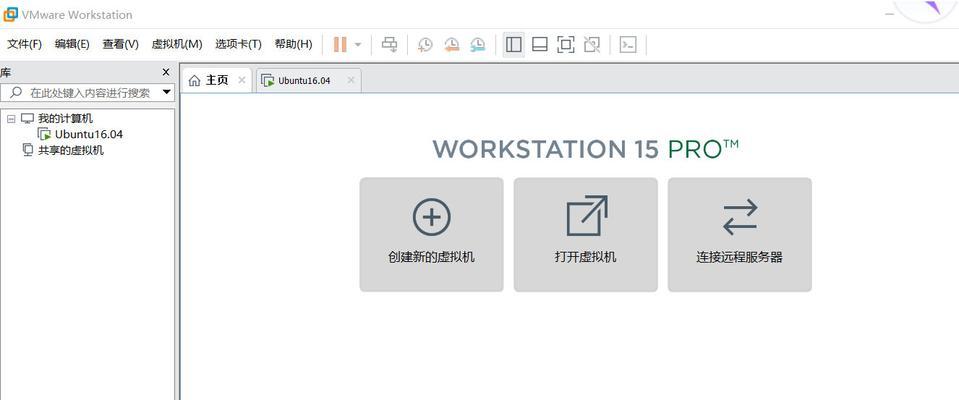Click the library search input field
The image size is (959, 400).
click(x=89, y=93)
